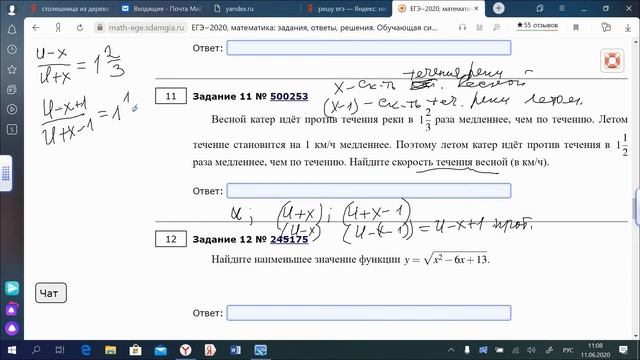Open the downloads arrow icon
The image size is (640, 360).
click(628, 27)
